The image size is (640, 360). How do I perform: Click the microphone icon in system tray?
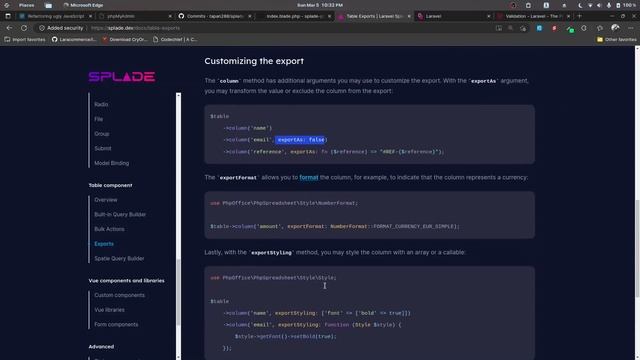609,5
